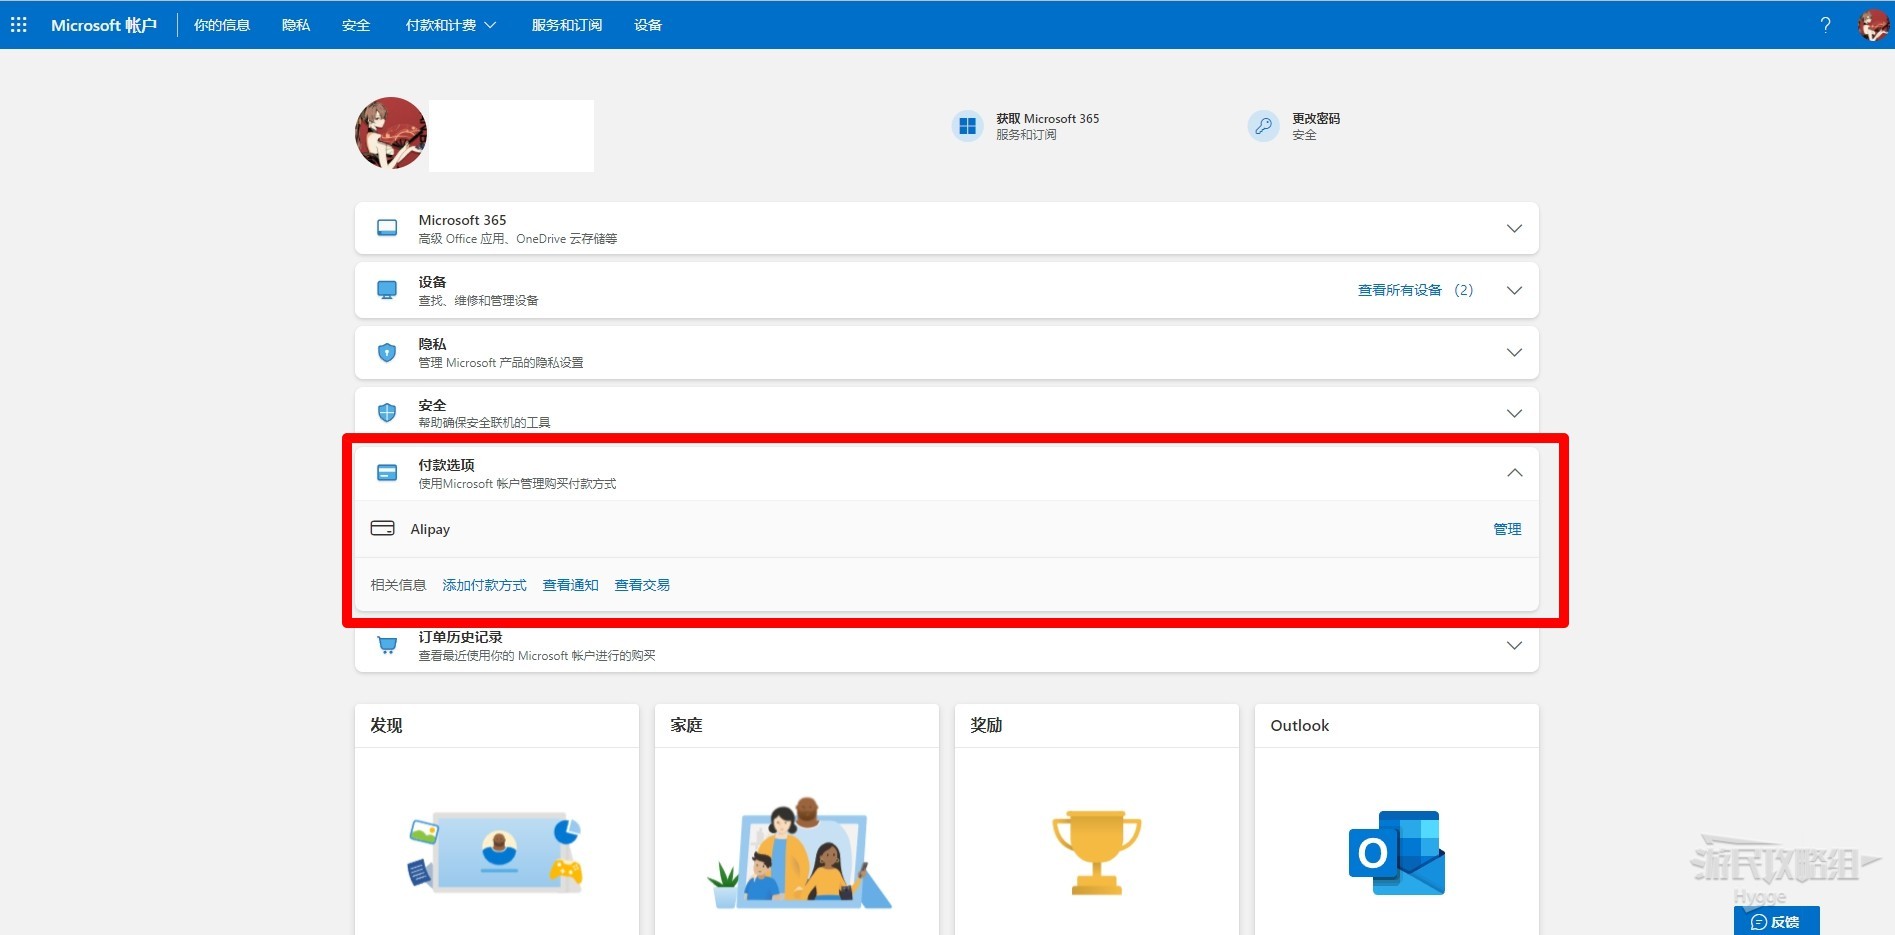Expand the Microsoft 365 section chevron
Image resolution: width=1895 pixels, height=935 pixels.
1514,228
